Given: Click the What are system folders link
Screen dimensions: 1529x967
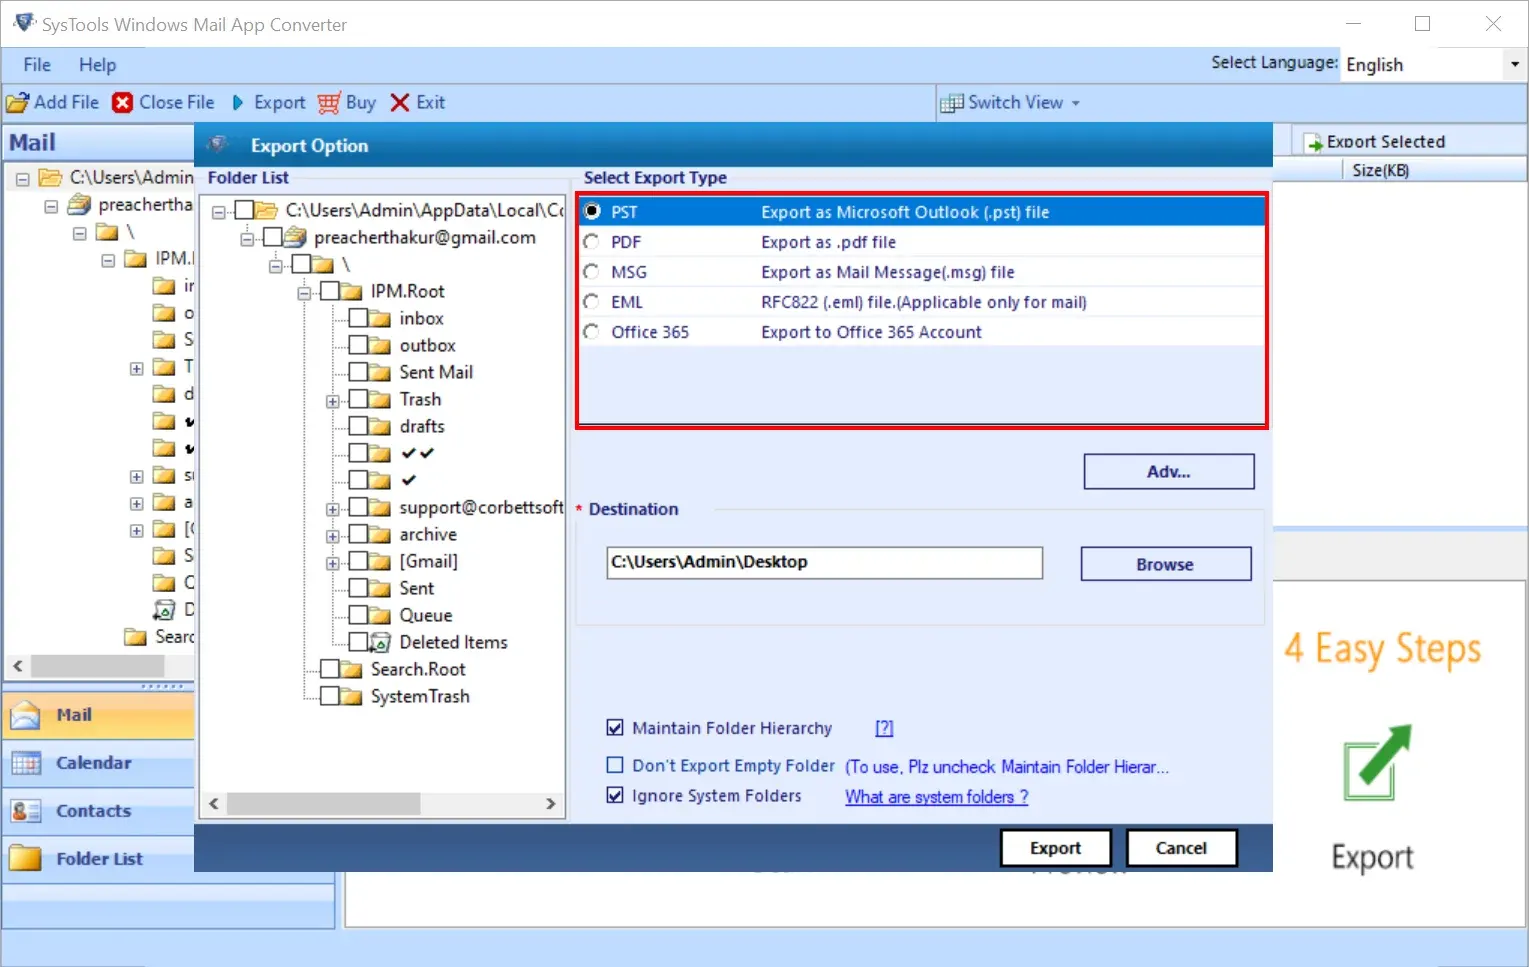Looking at the screenshot, I should pyautogui.click(x=934, y=796).
